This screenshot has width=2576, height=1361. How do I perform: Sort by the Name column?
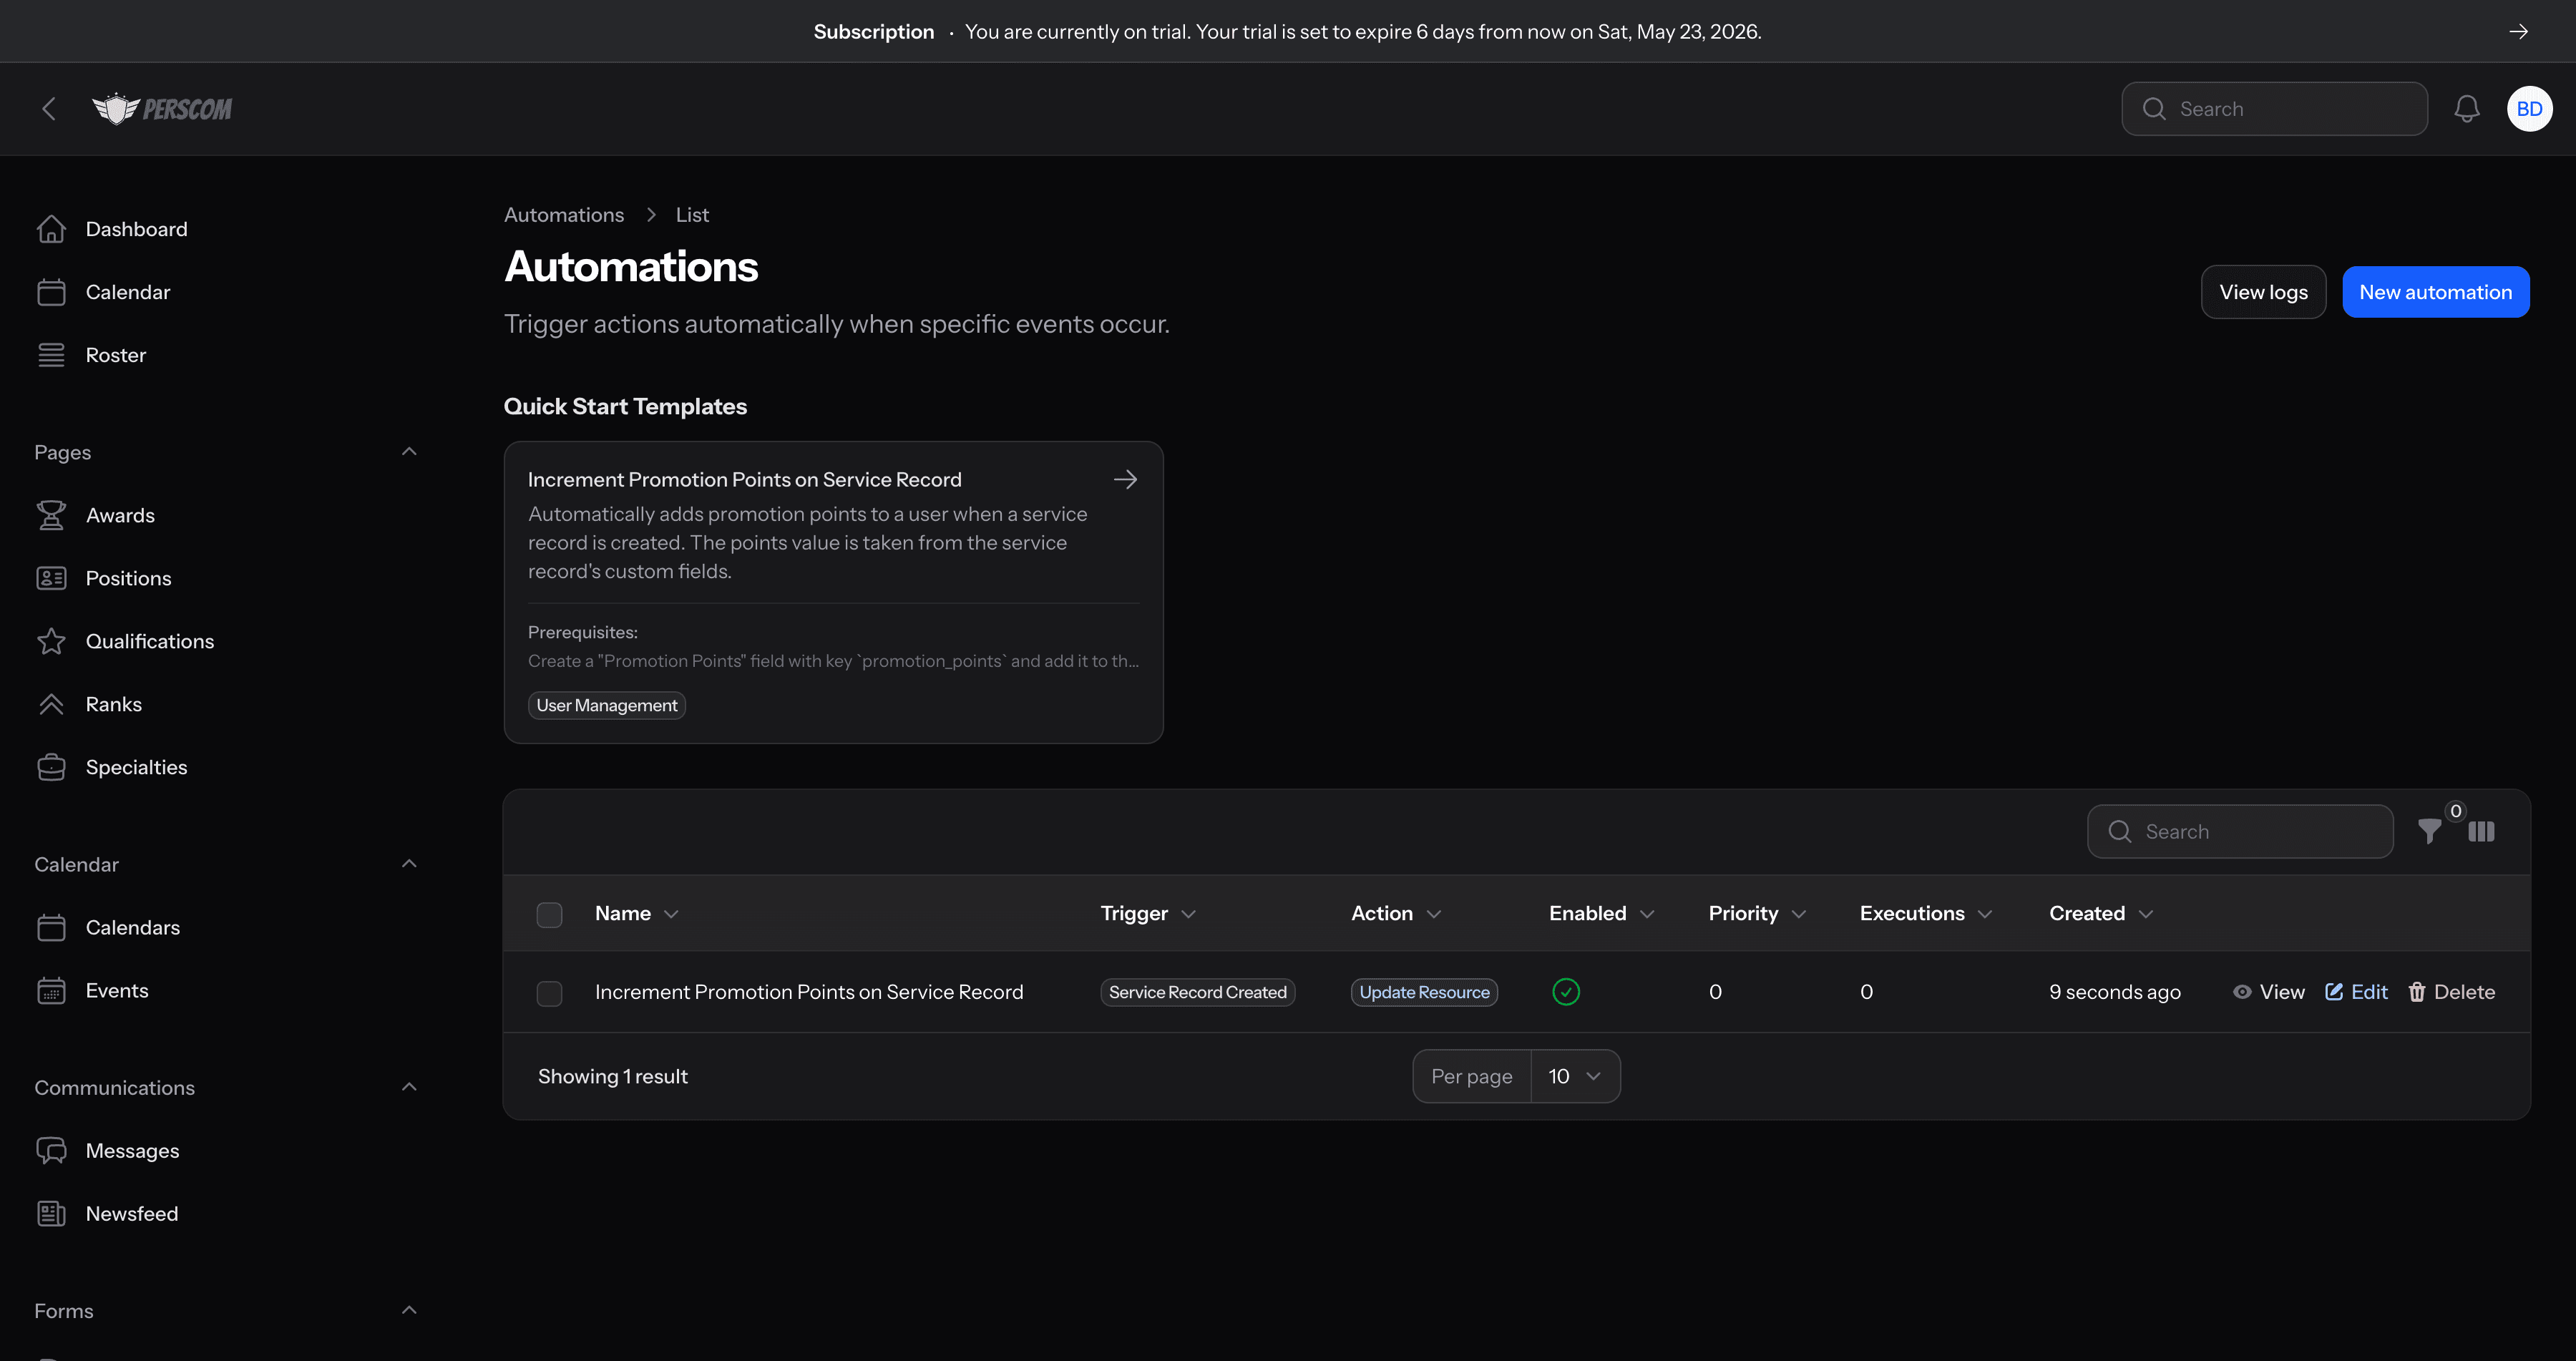[637, 913]
